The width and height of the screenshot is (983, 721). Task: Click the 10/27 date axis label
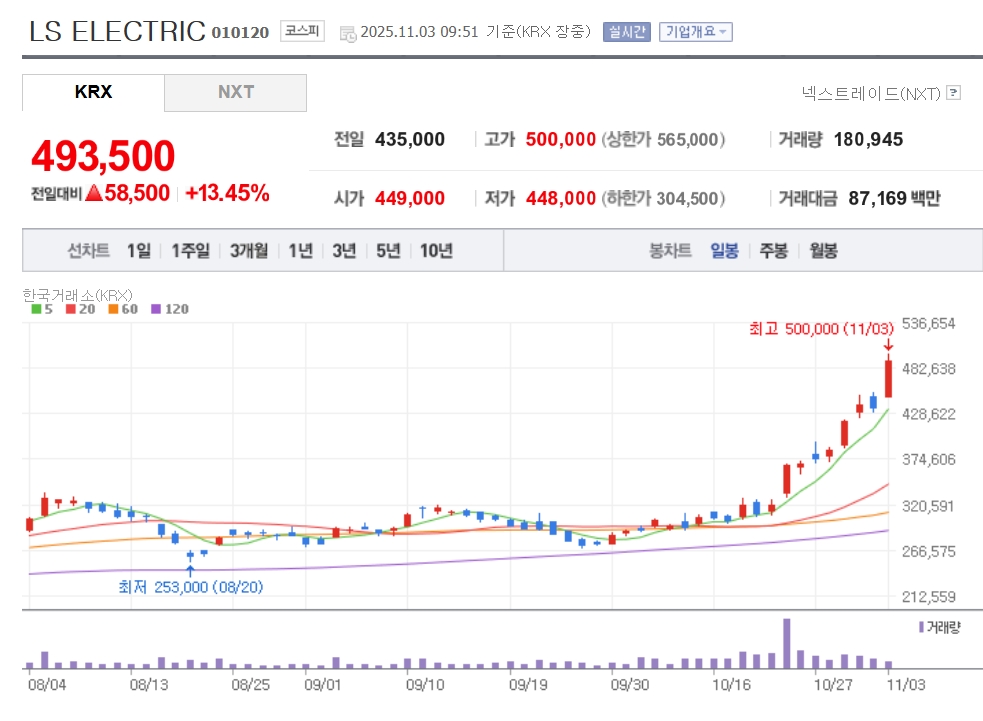(x=833, y=685)
